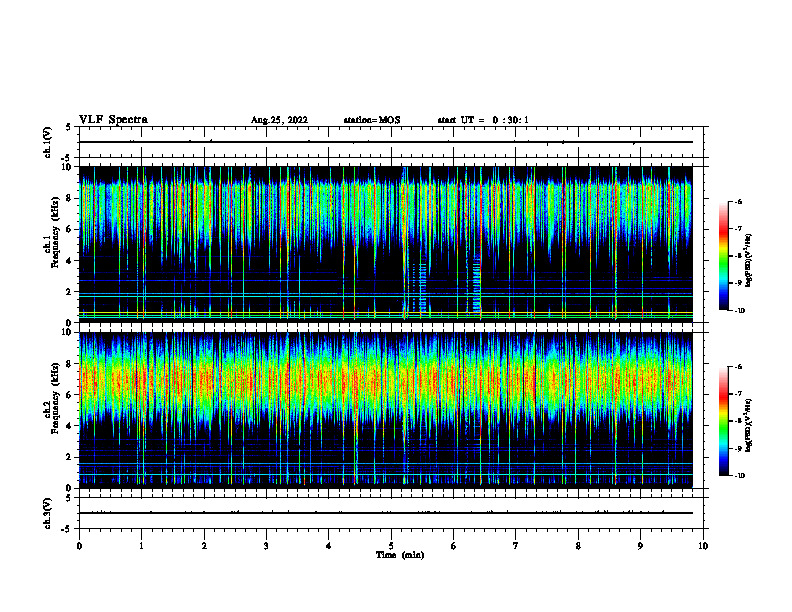Click the '6' kHz tick of ch.1 frequency axis

[x=69, y=229]
